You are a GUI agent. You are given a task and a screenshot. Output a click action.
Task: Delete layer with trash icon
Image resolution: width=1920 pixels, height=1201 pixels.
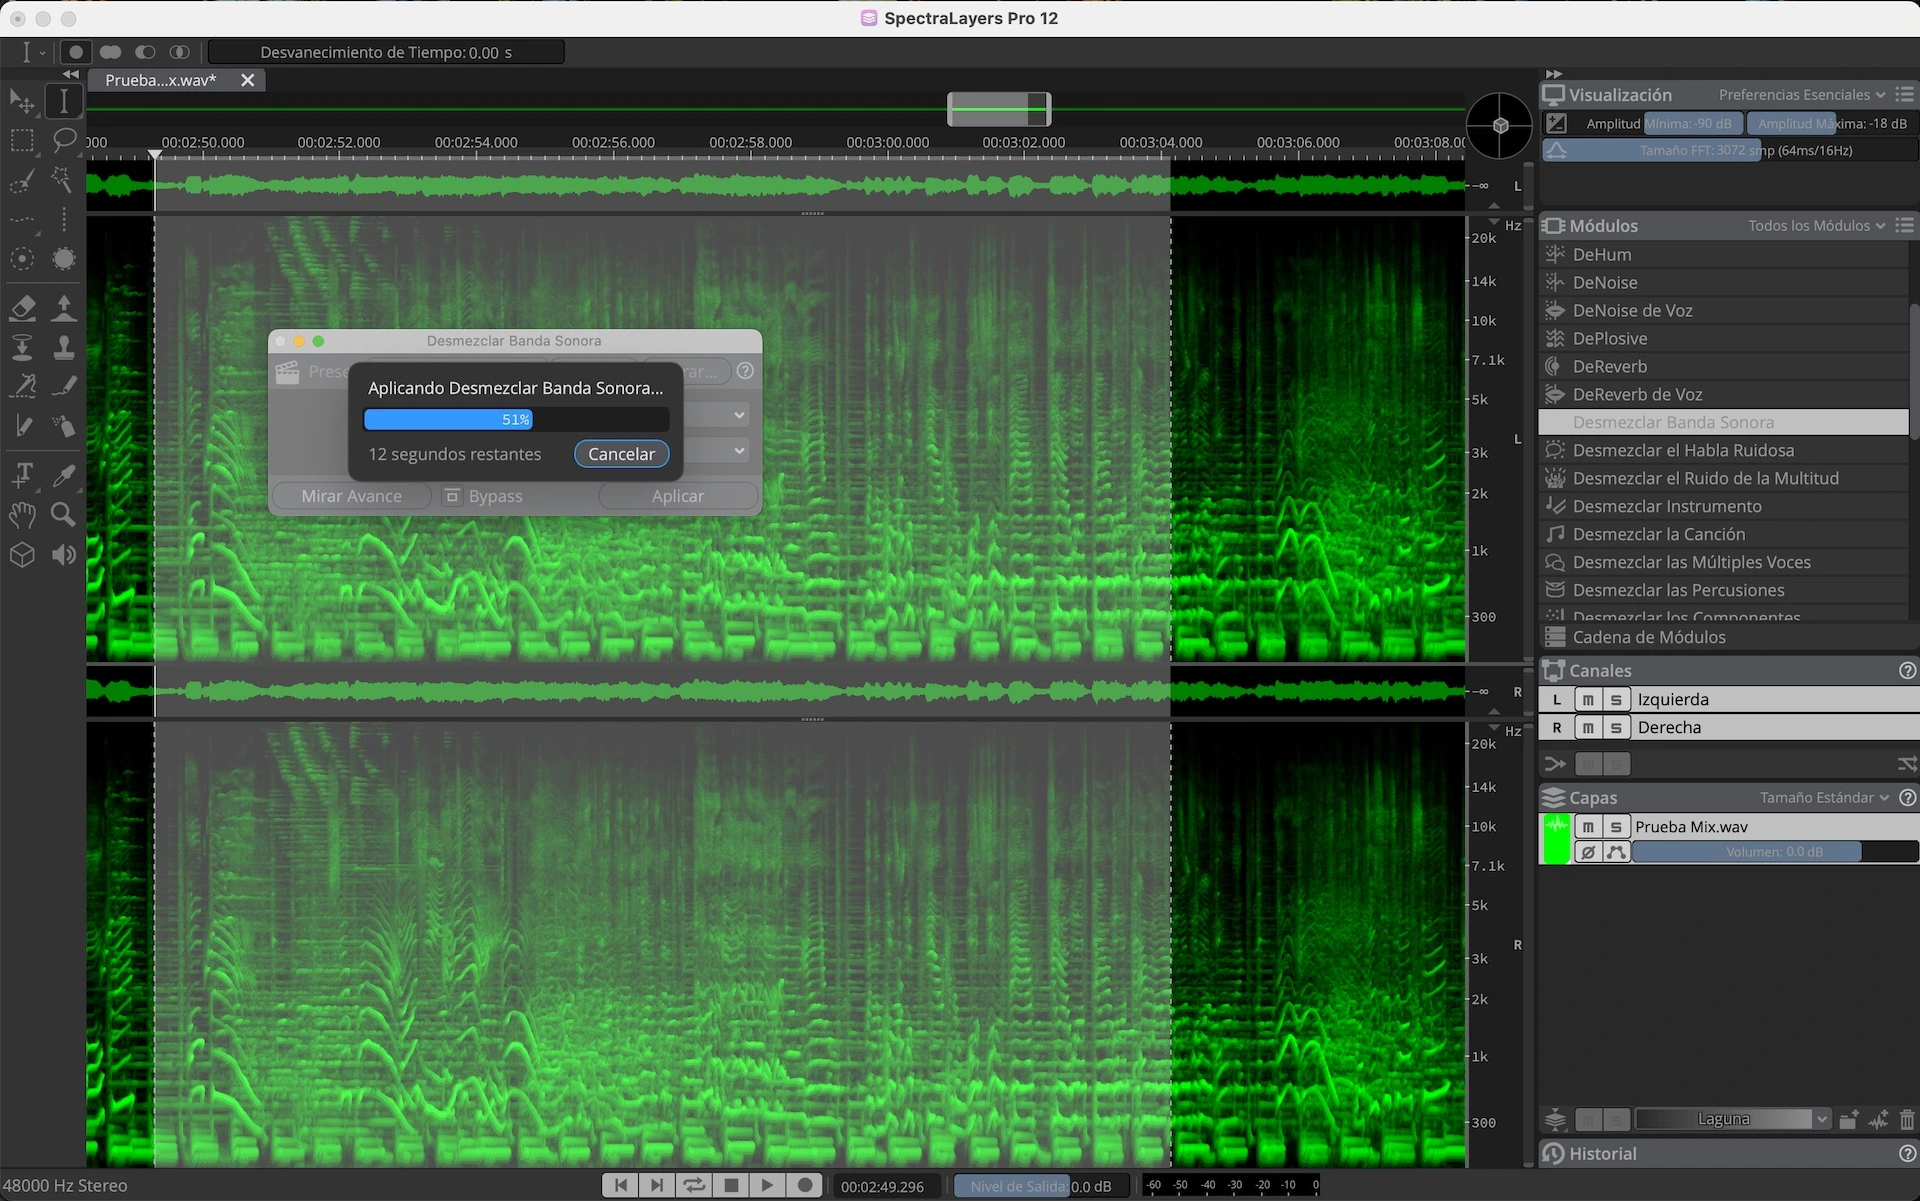pos(1906,1119)
